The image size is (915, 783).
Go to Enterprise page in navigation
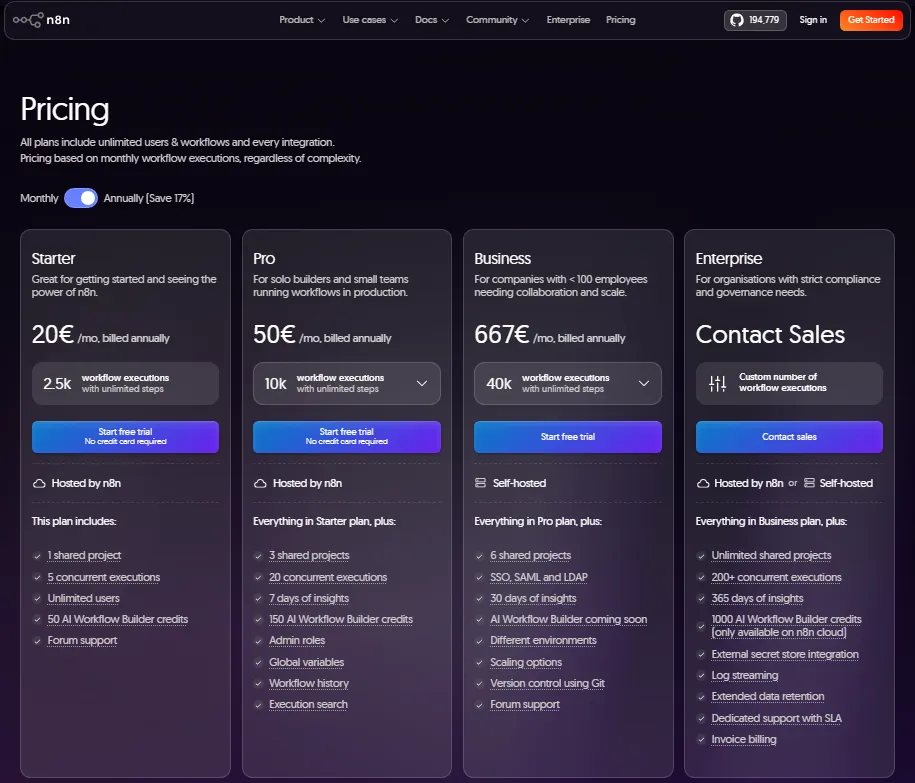click(x=568, y=20)
